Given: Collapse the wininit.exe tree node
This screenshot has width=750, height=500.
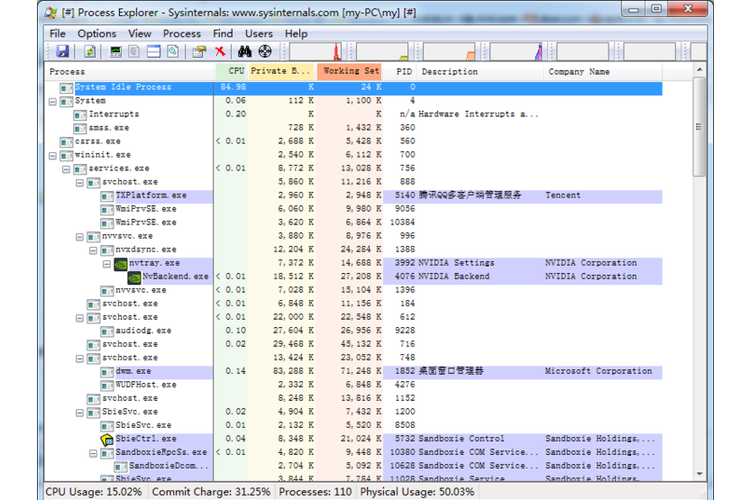Looking at the screenshot, I should [x=53, y=156].
